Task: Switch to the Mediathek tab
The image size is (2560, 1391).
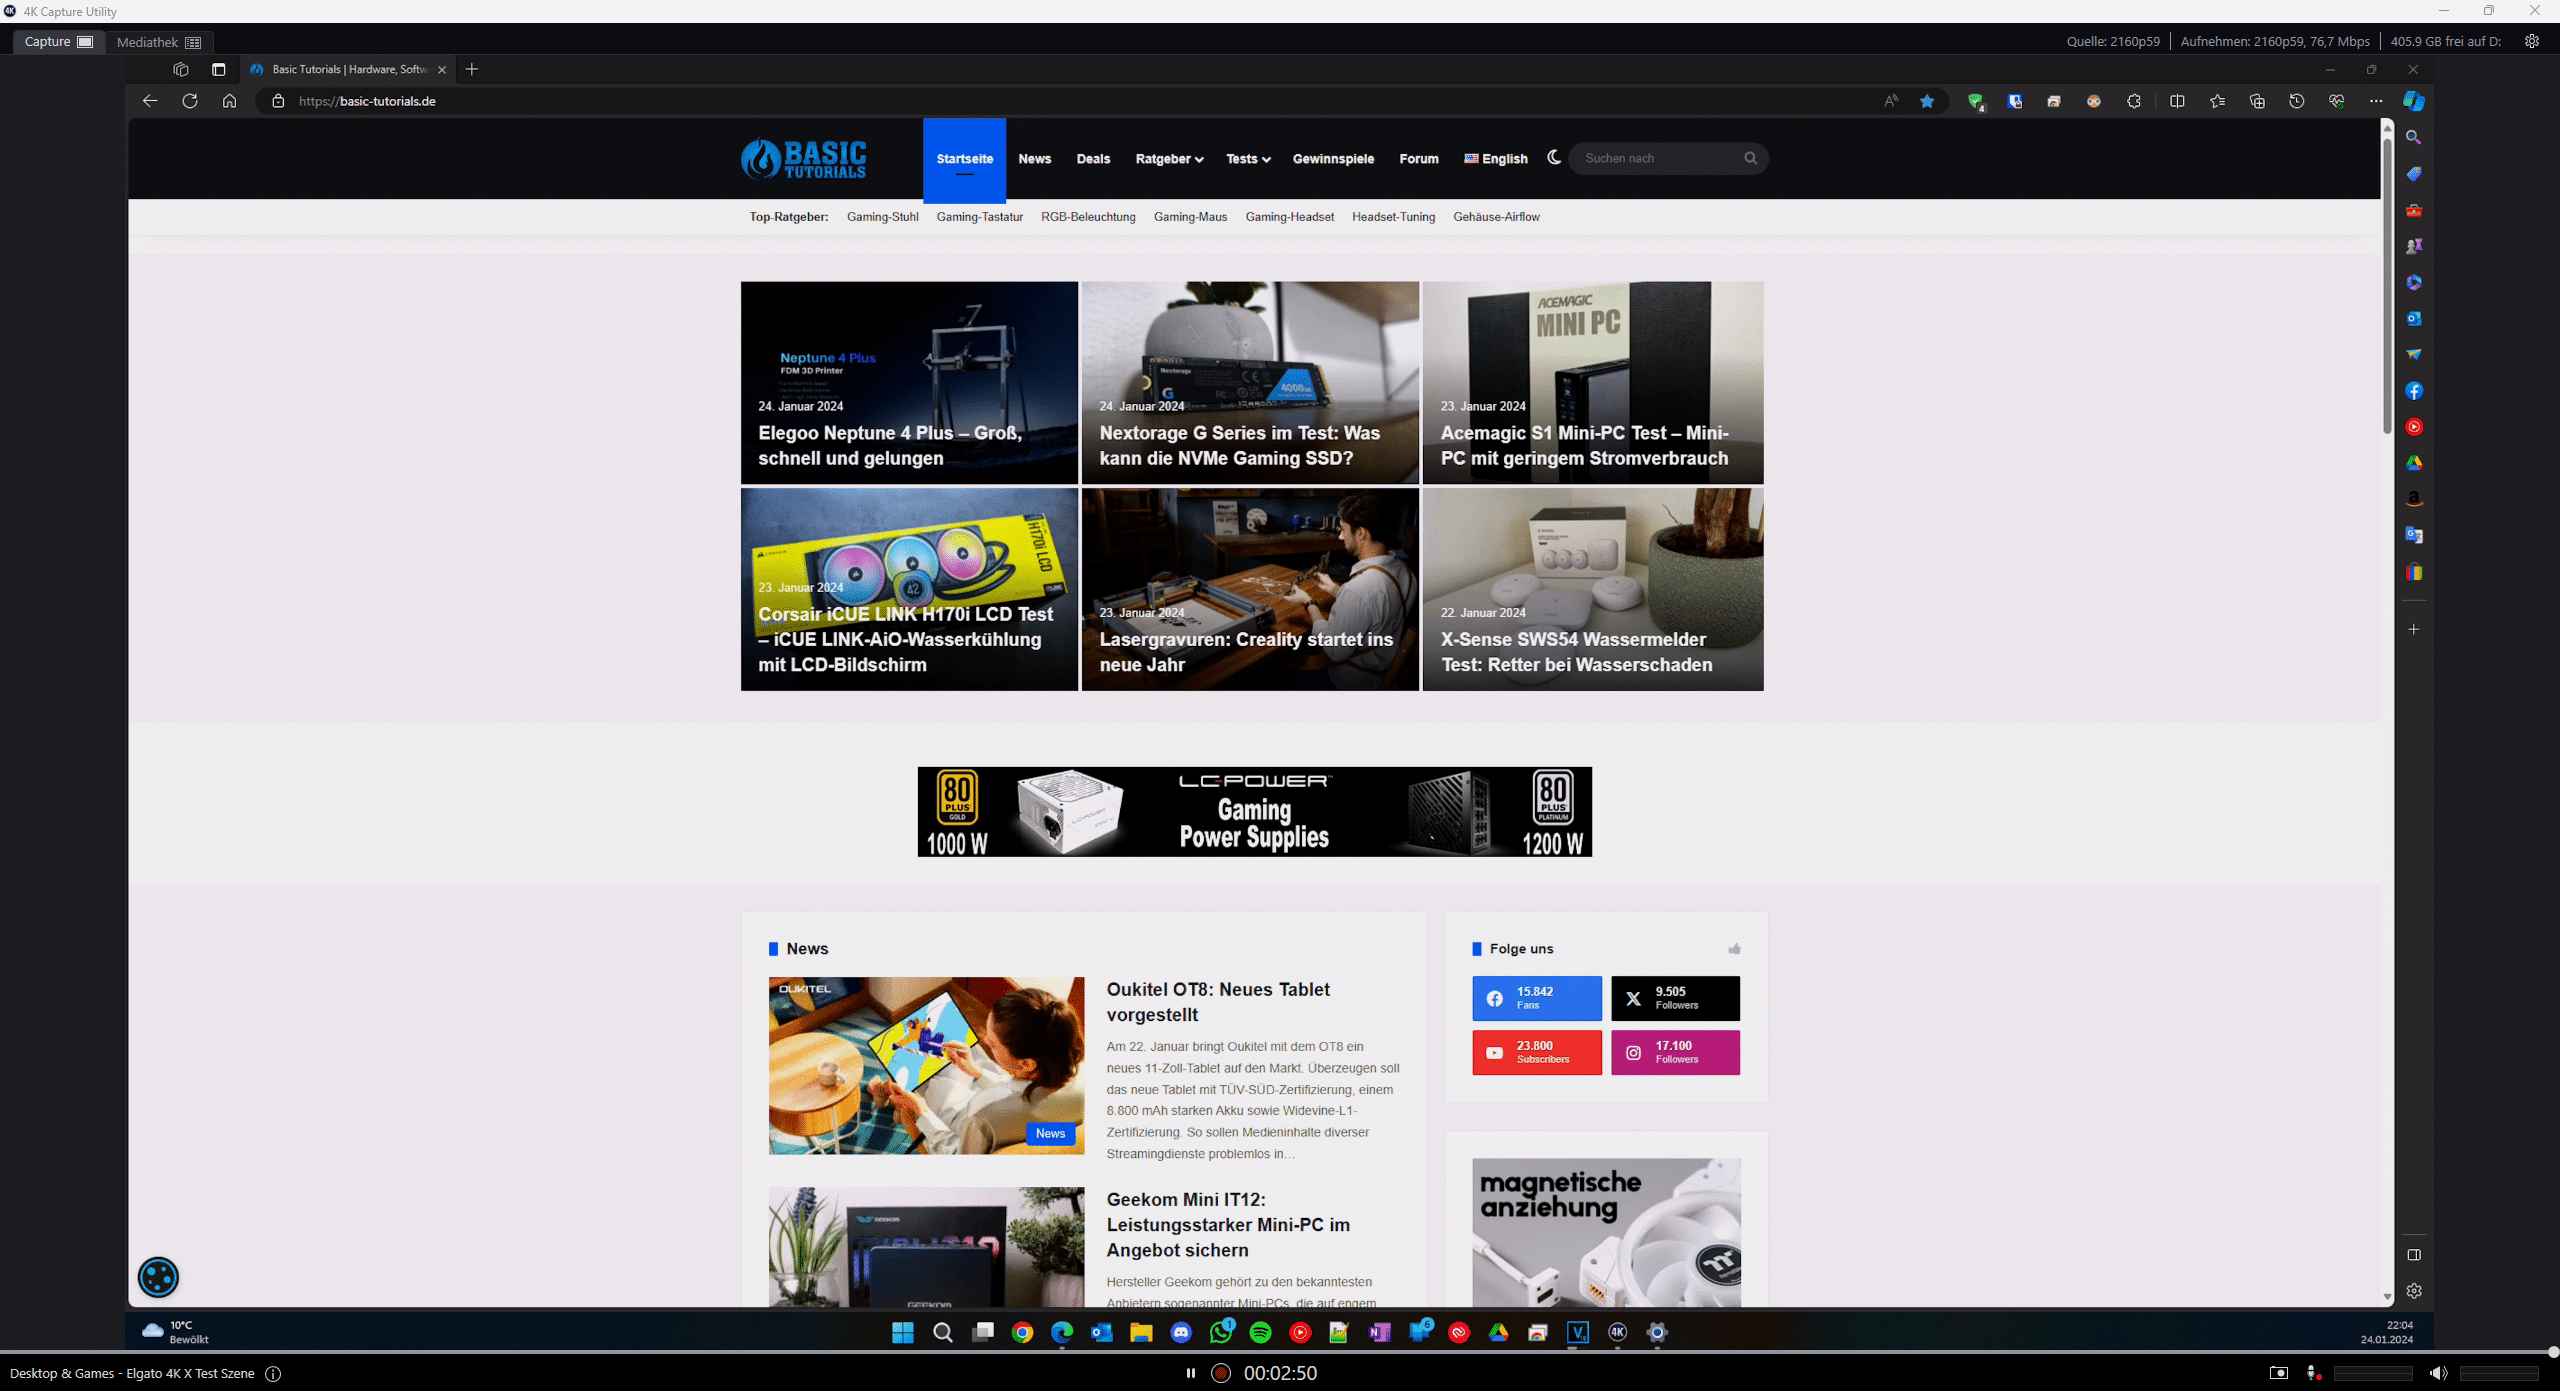Action: click(159, 42)
